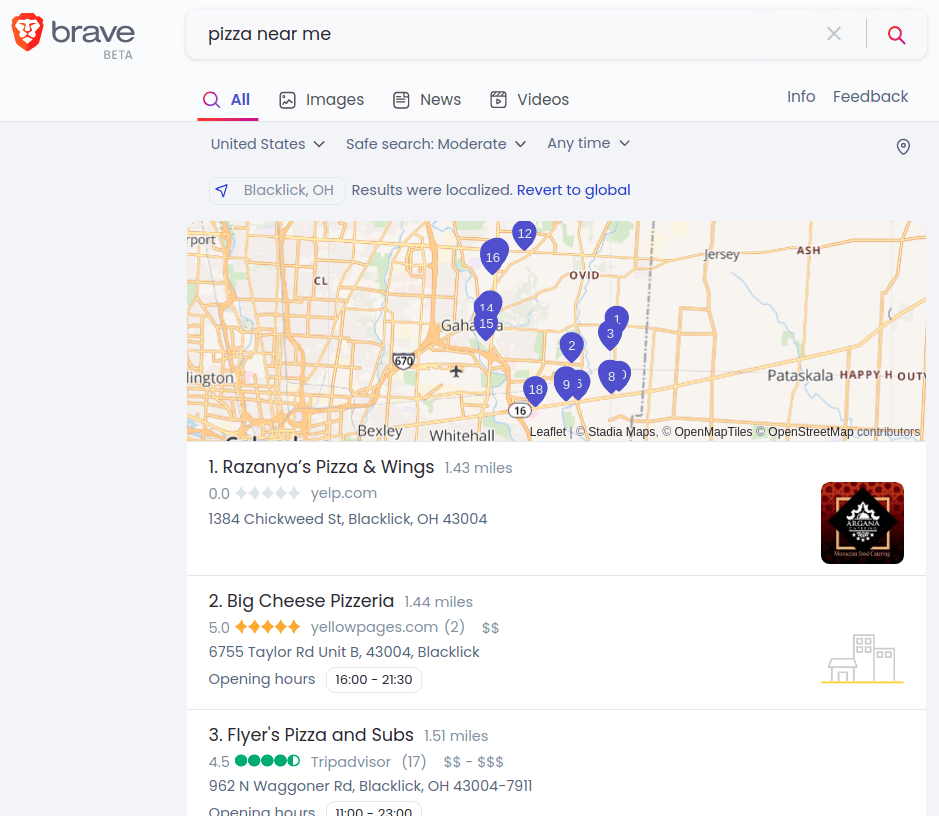Click the yellowpages.com source for Big Cheese
Image resolution: width=939 pixels, height=816 pixels.
[374, 627]
